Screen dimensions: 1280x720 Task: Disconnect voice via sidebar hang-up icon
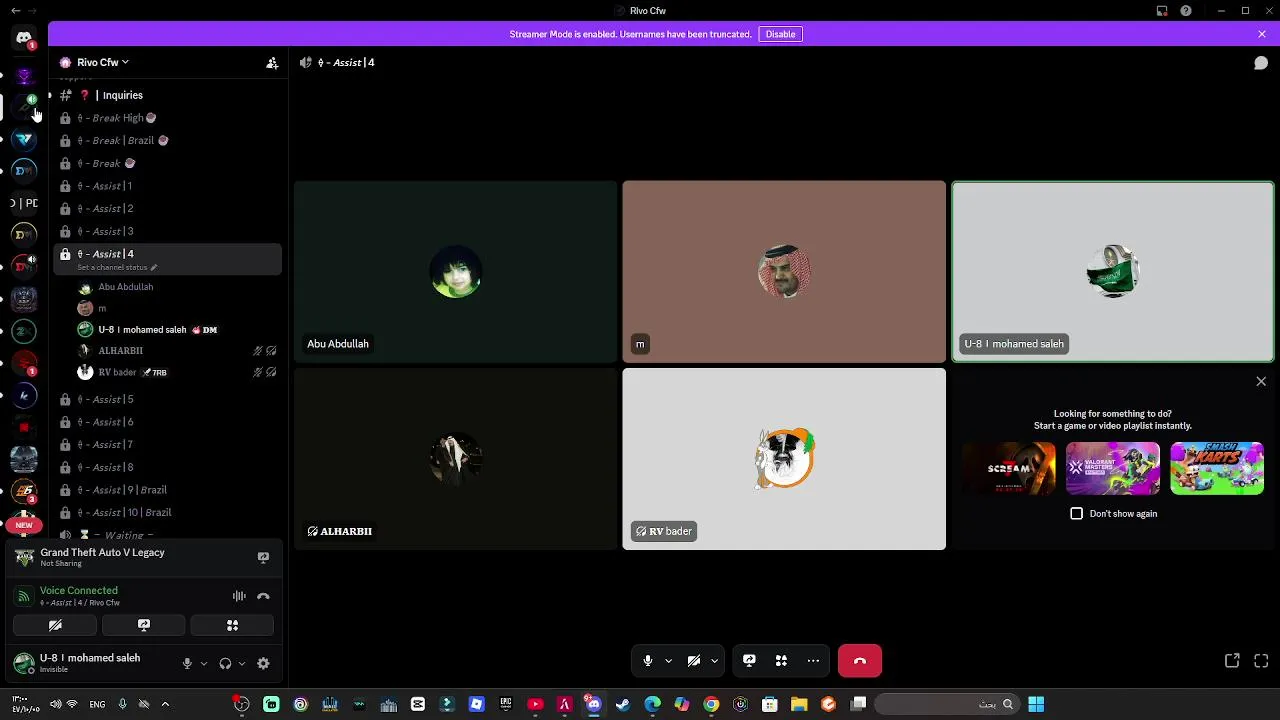[x=263, y=596]
